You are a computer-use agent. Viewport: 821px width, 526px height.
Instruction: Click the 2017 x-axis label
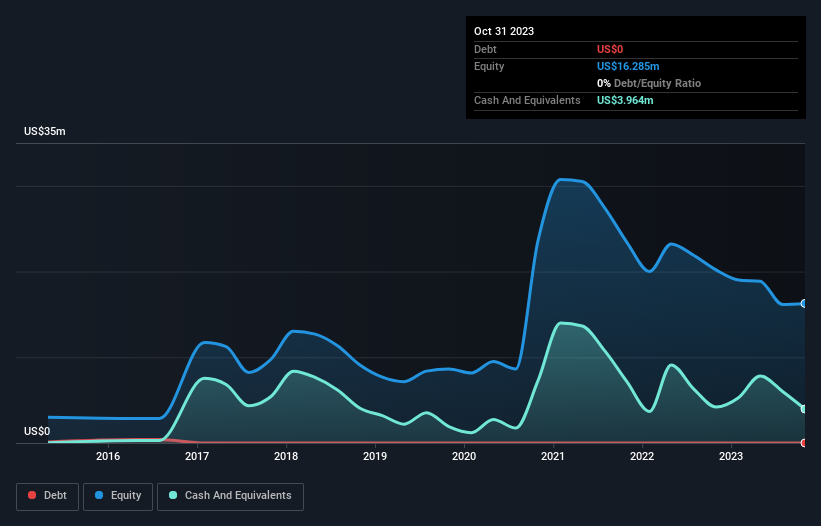[197, 456]
